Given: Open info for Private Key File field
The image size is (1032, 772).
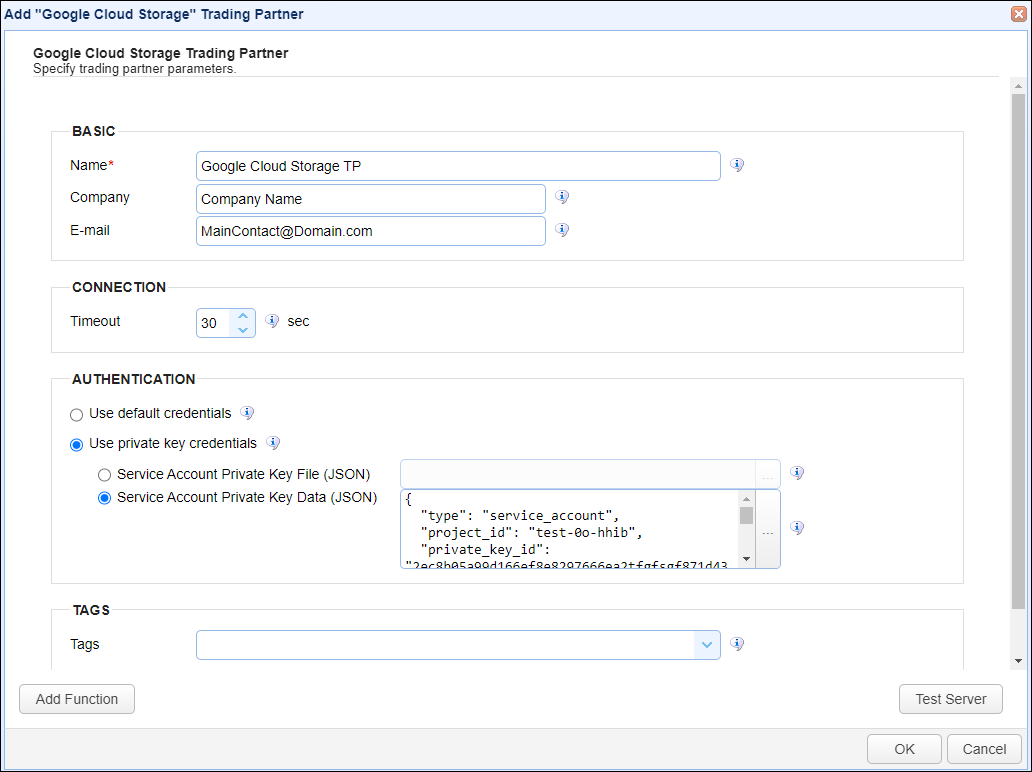Looking at the screenshot, I should pyautogui.click(x=797, y=473).
